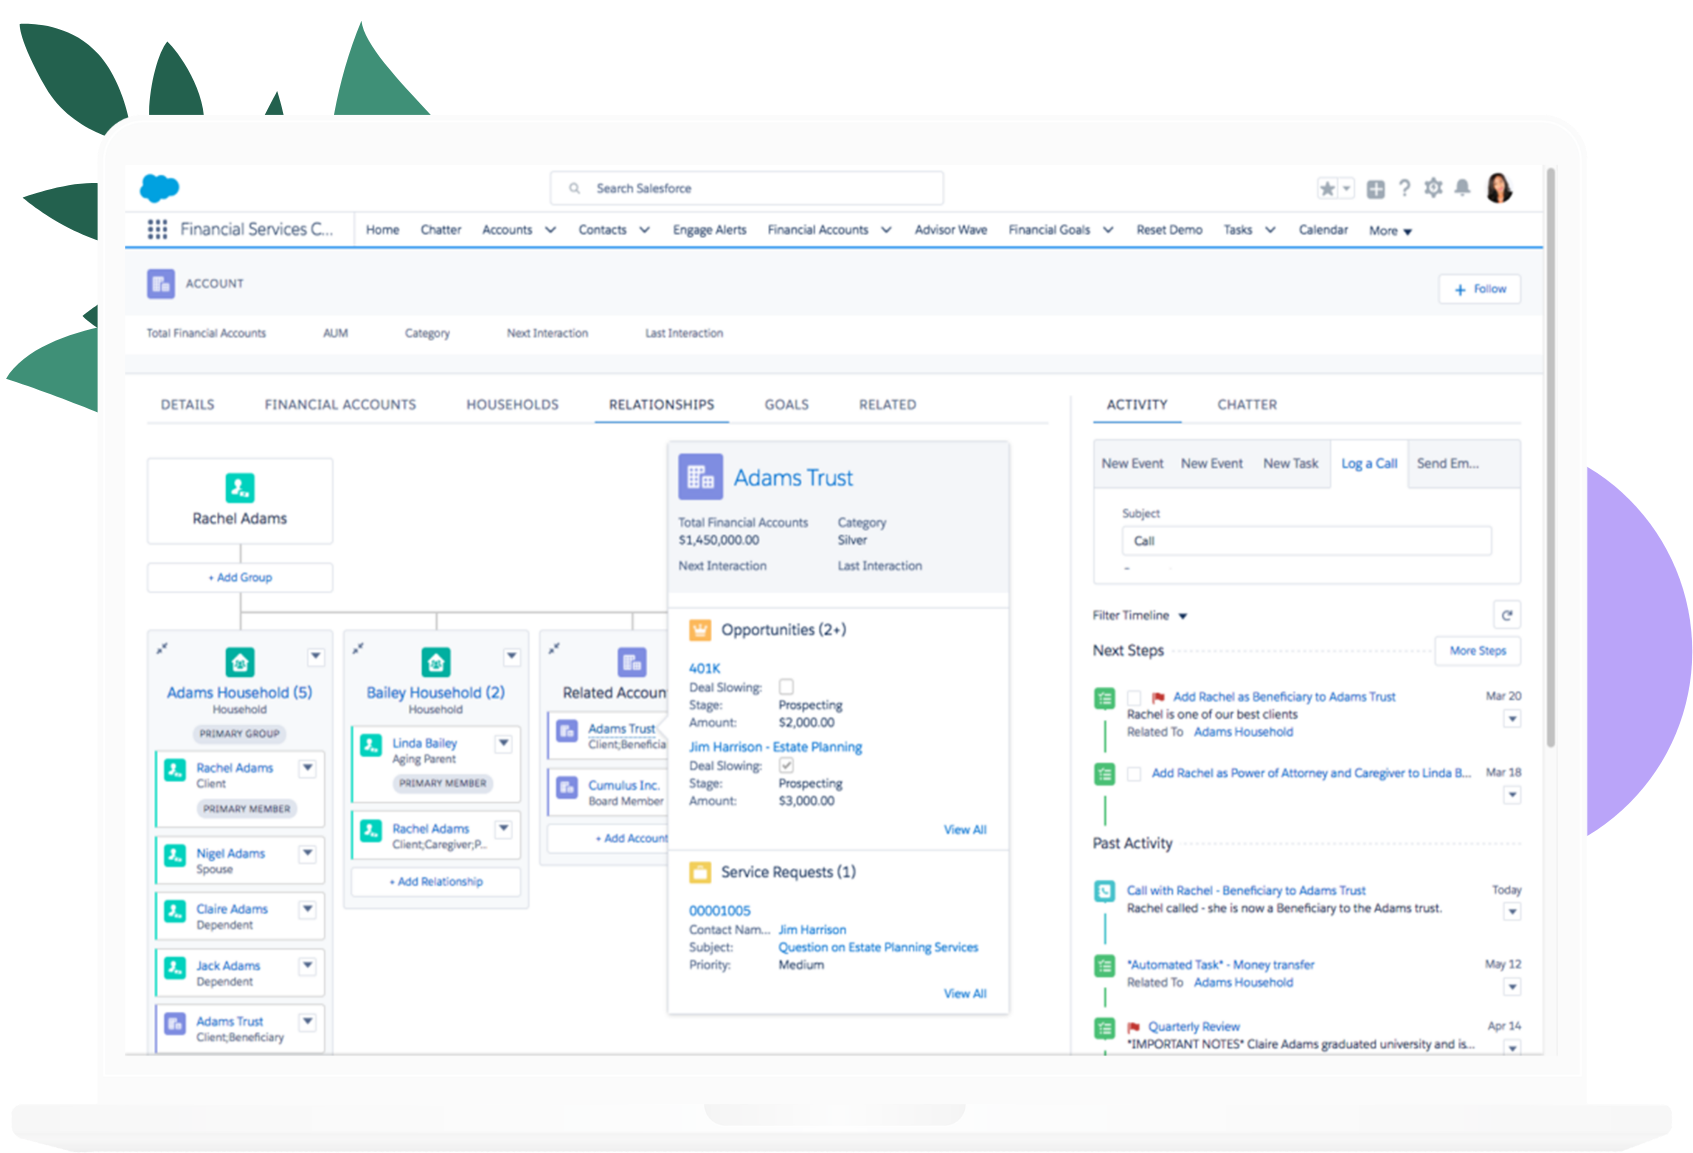Click Linda Bailey contact icon

[x=371, y=745]
